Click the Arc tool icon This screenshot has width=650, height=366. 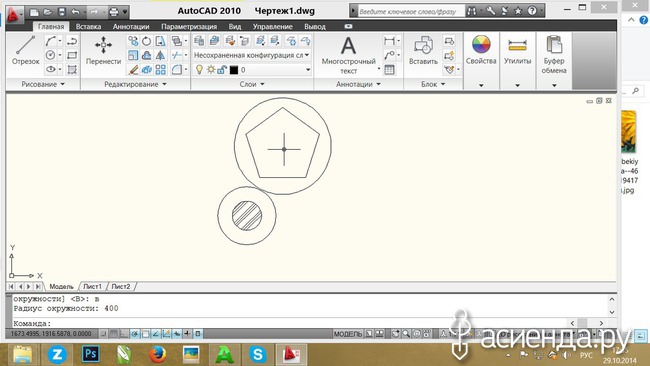pyautogui.click(x=51, y=41)
